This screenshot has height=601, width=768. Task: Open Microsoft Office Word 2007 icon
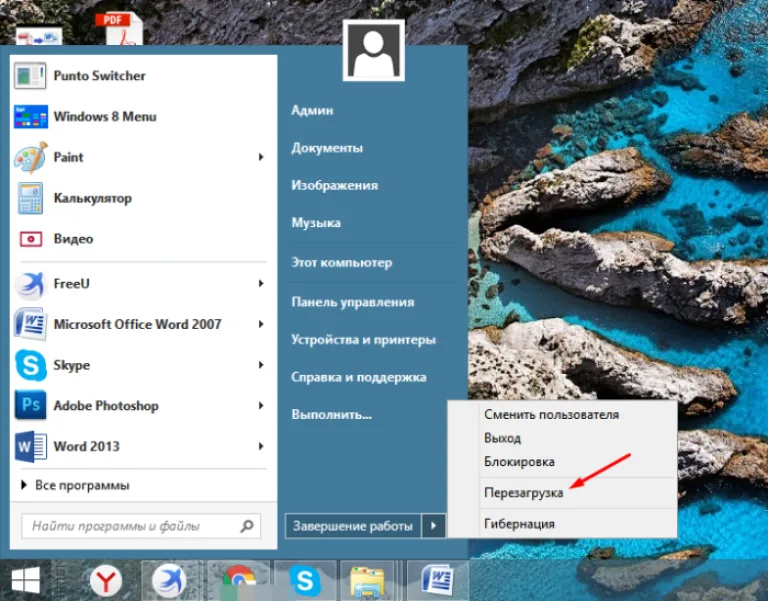(30, 324)
